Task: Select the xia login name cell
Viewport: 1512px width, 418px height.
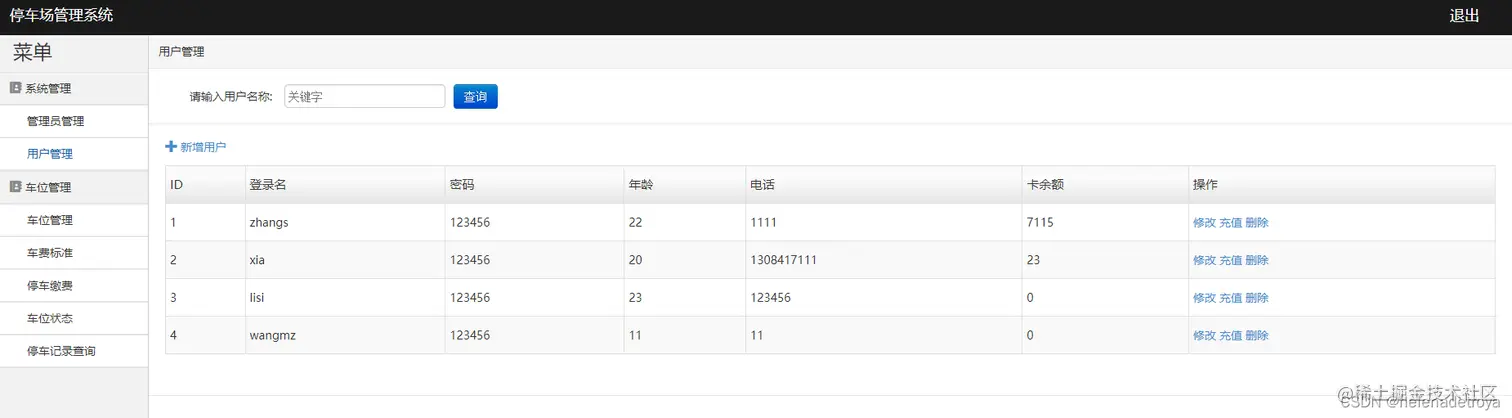Action: point(344,260)
